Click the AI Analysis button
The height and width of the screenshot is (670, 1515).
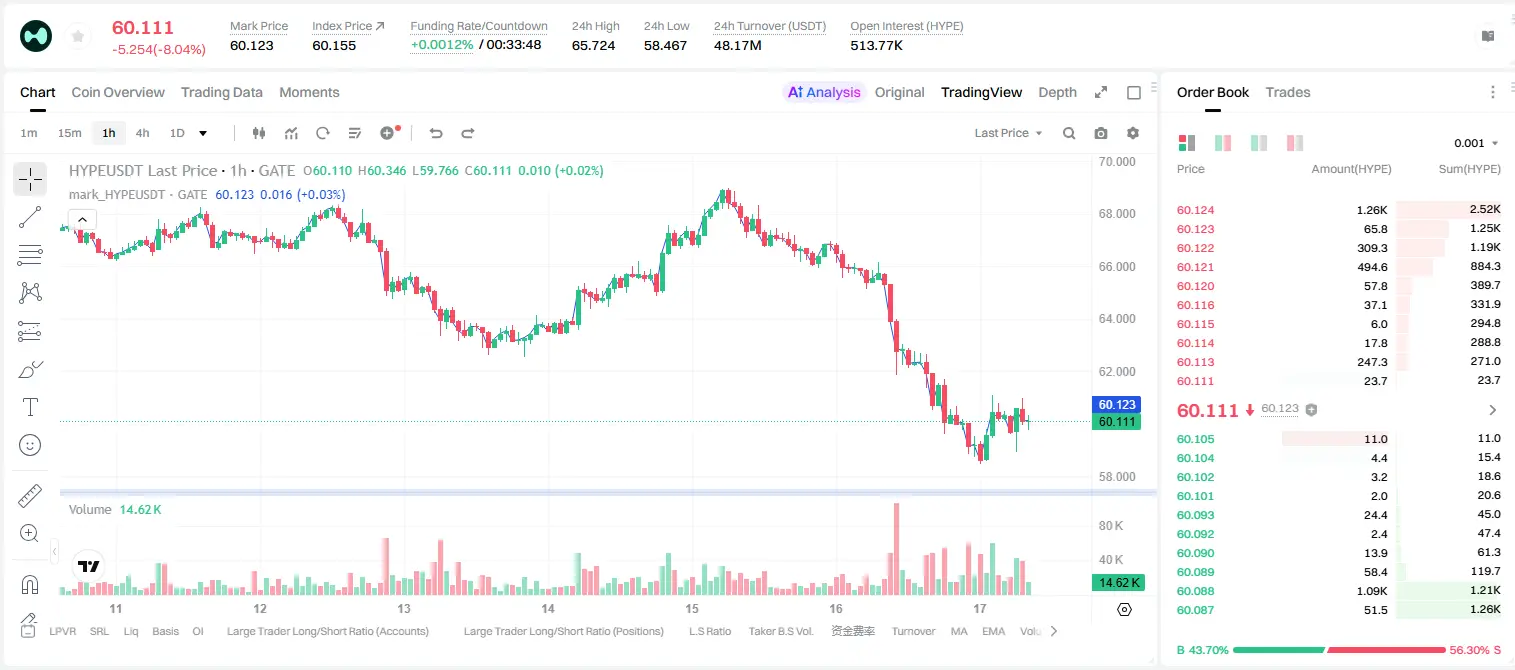823,92
